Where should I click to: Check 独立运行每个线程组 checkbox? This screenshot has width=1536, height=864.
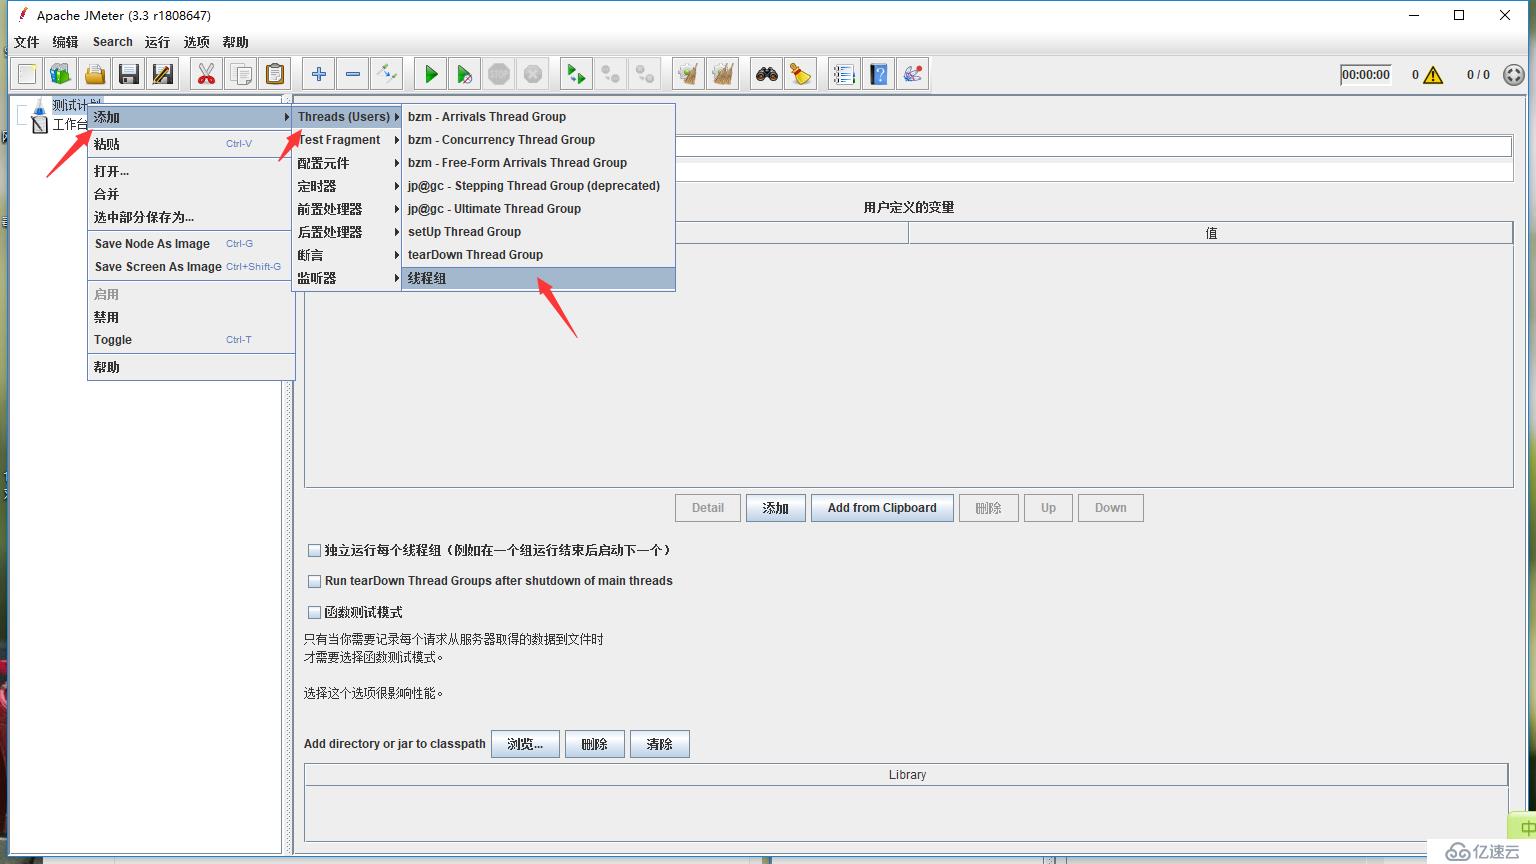314,551
